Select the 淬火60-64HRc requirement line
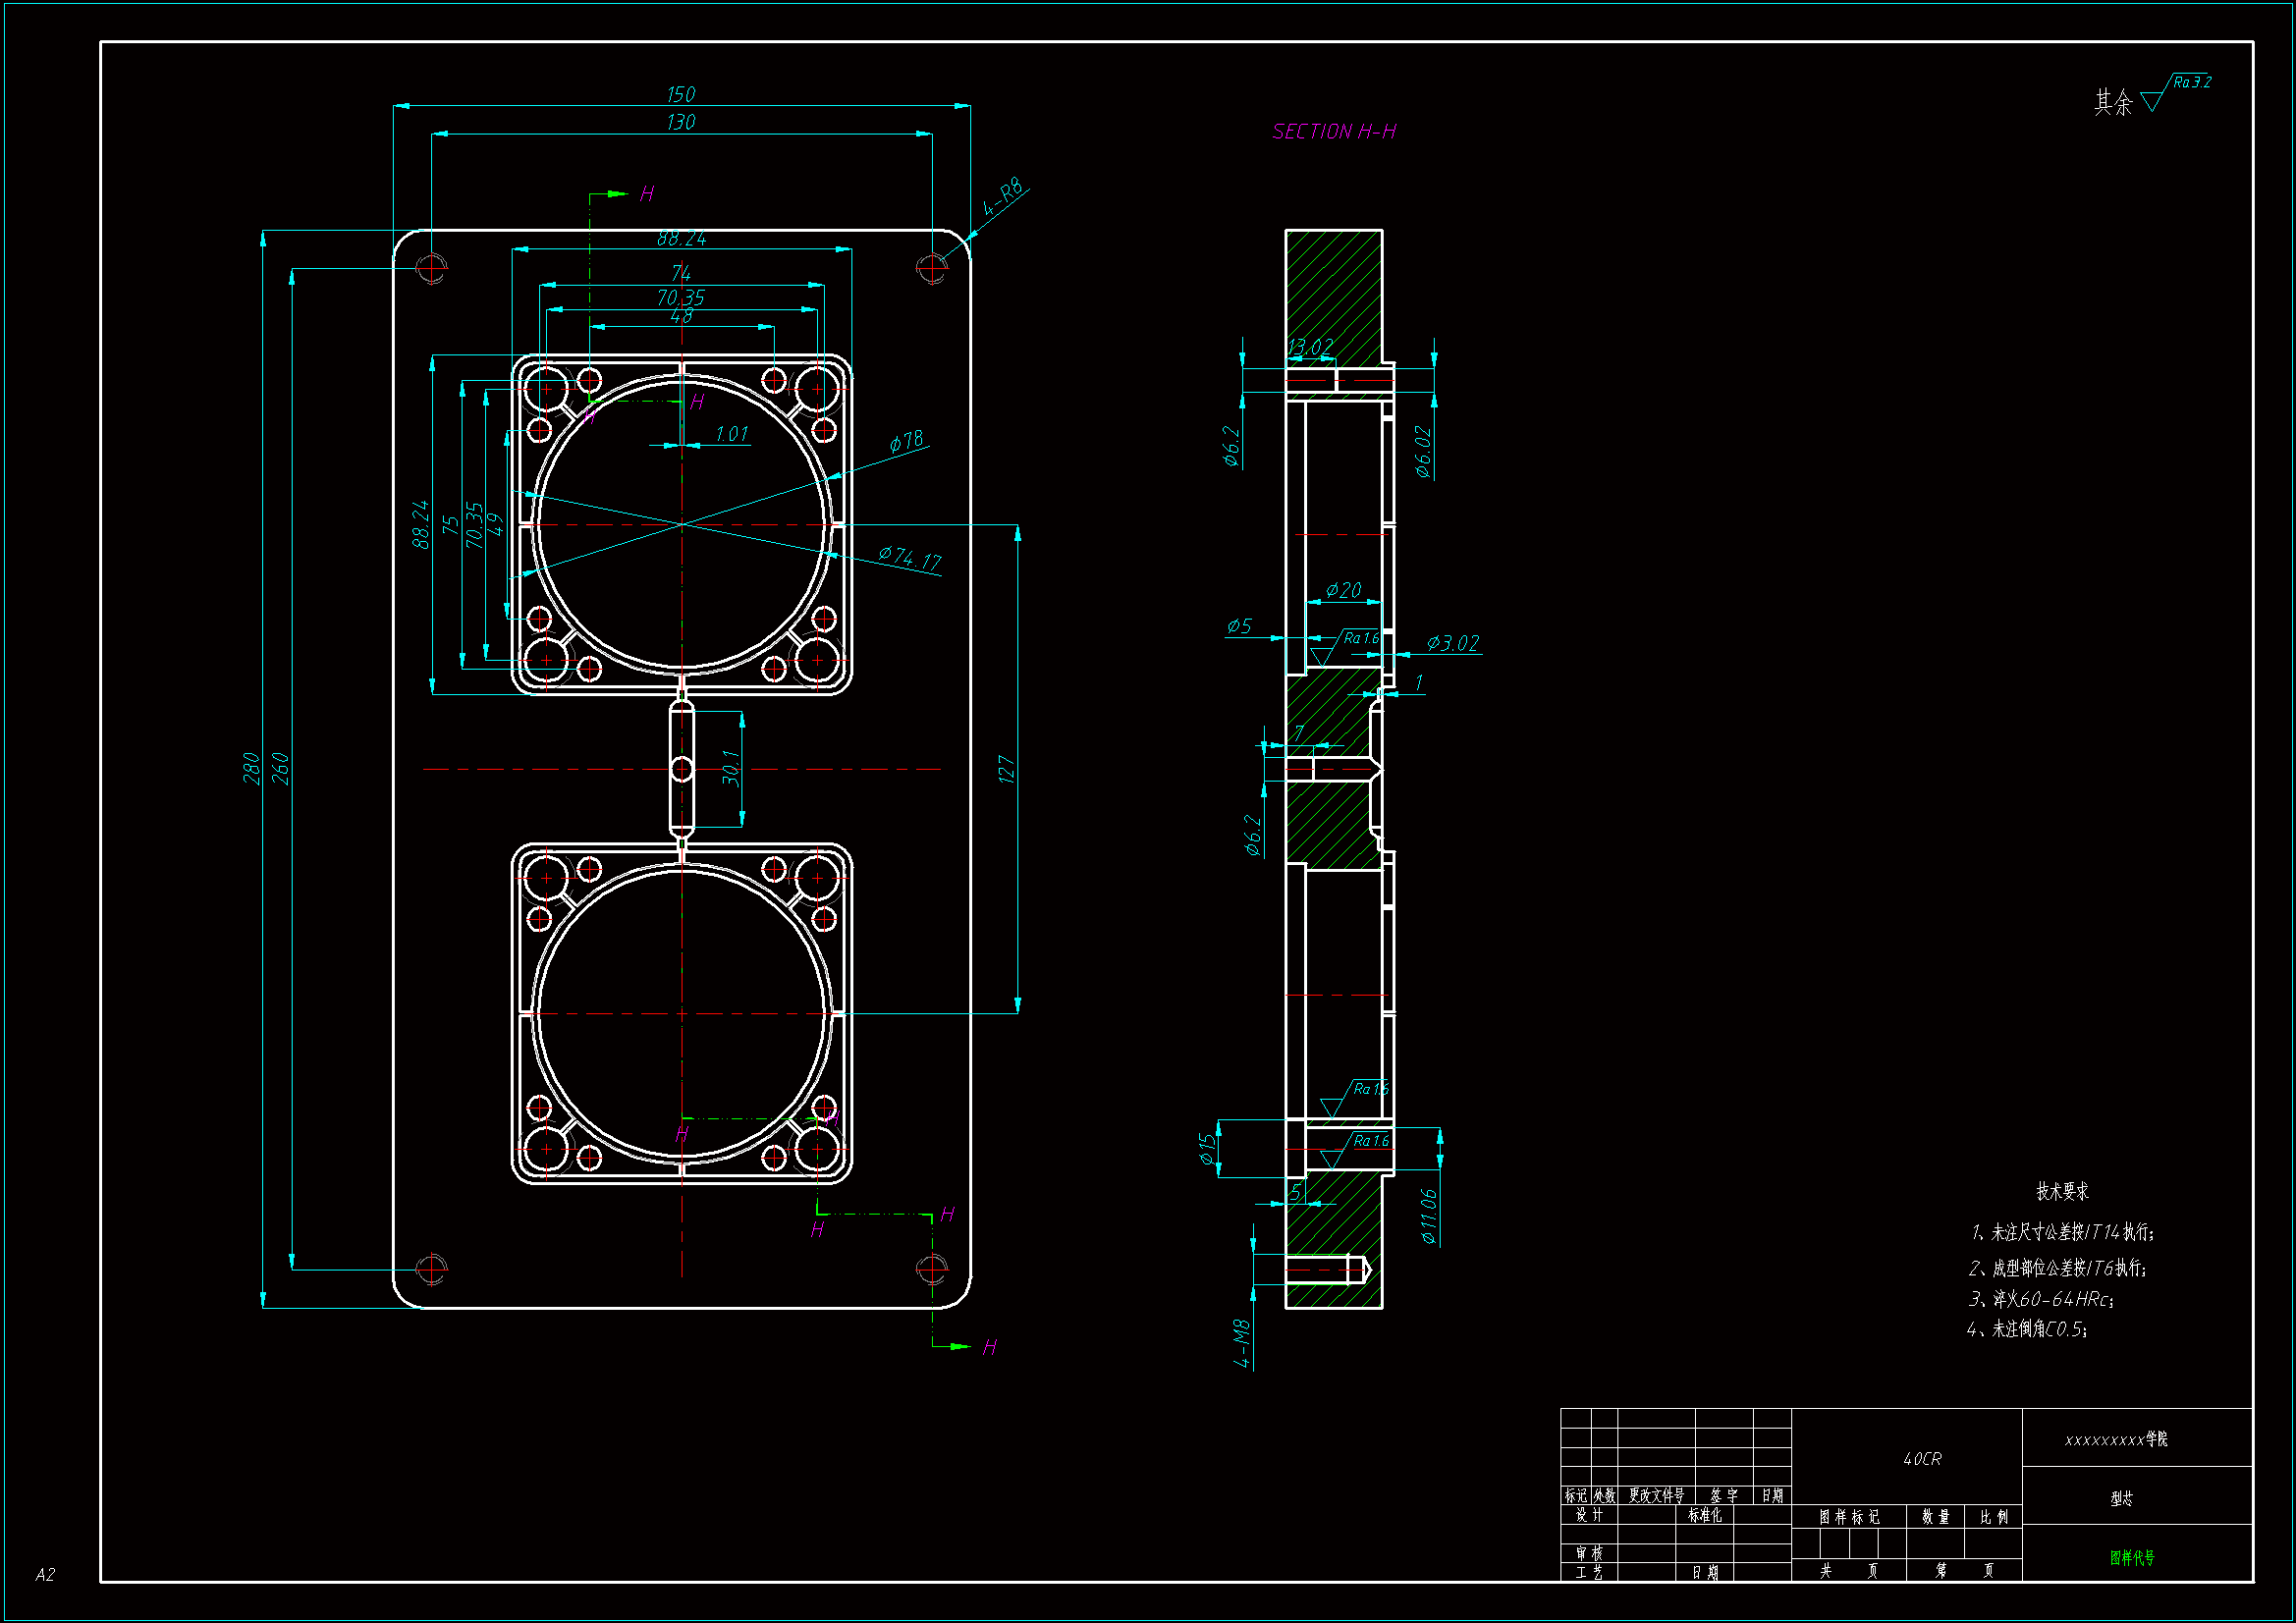 (x=2040, y=1299)
